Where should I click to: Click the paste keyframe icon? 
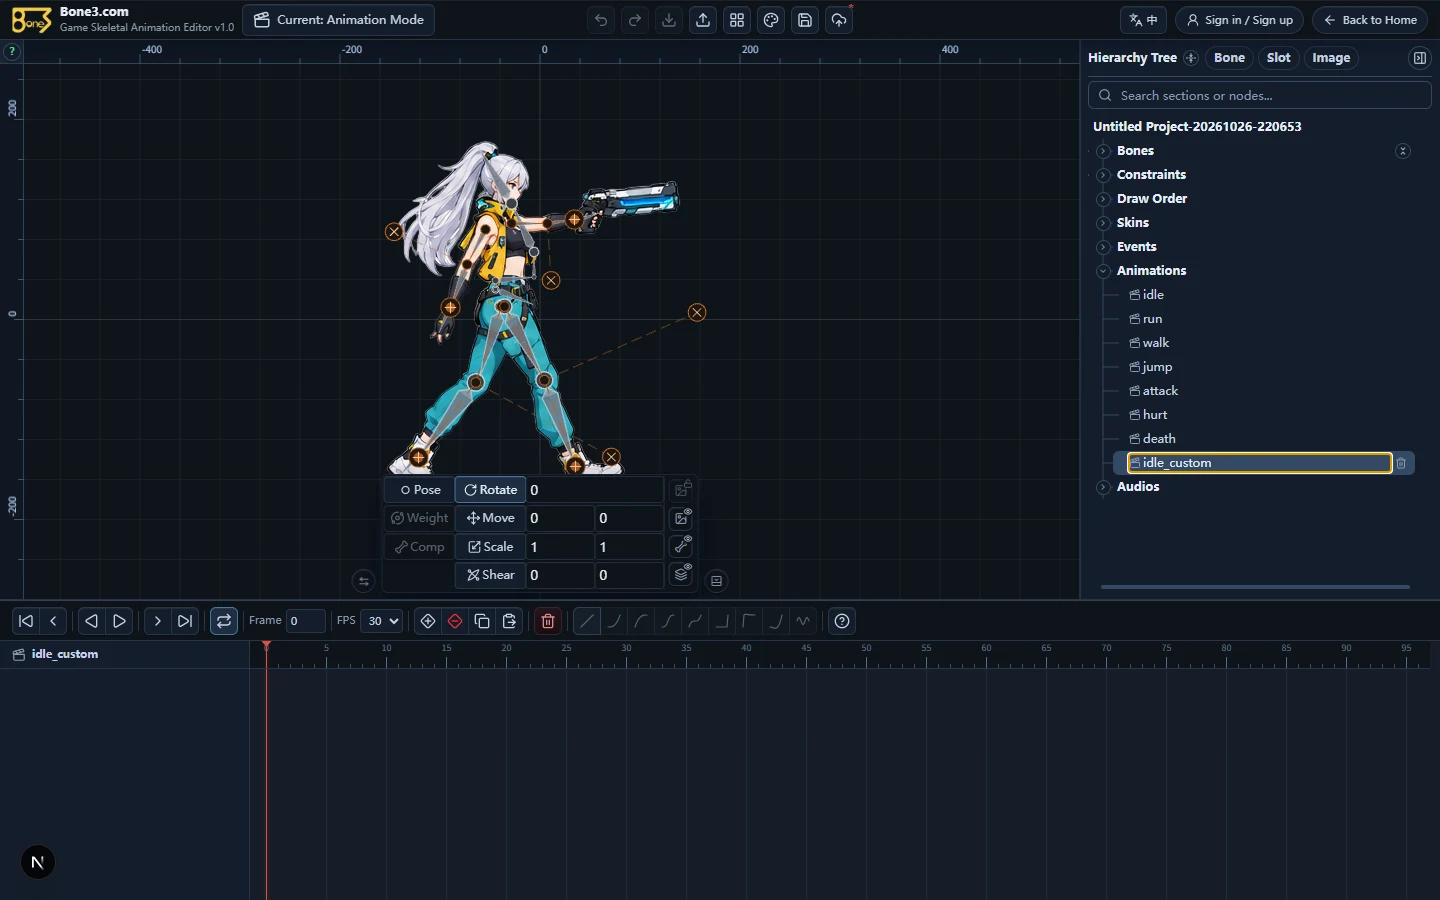point(509,621)
